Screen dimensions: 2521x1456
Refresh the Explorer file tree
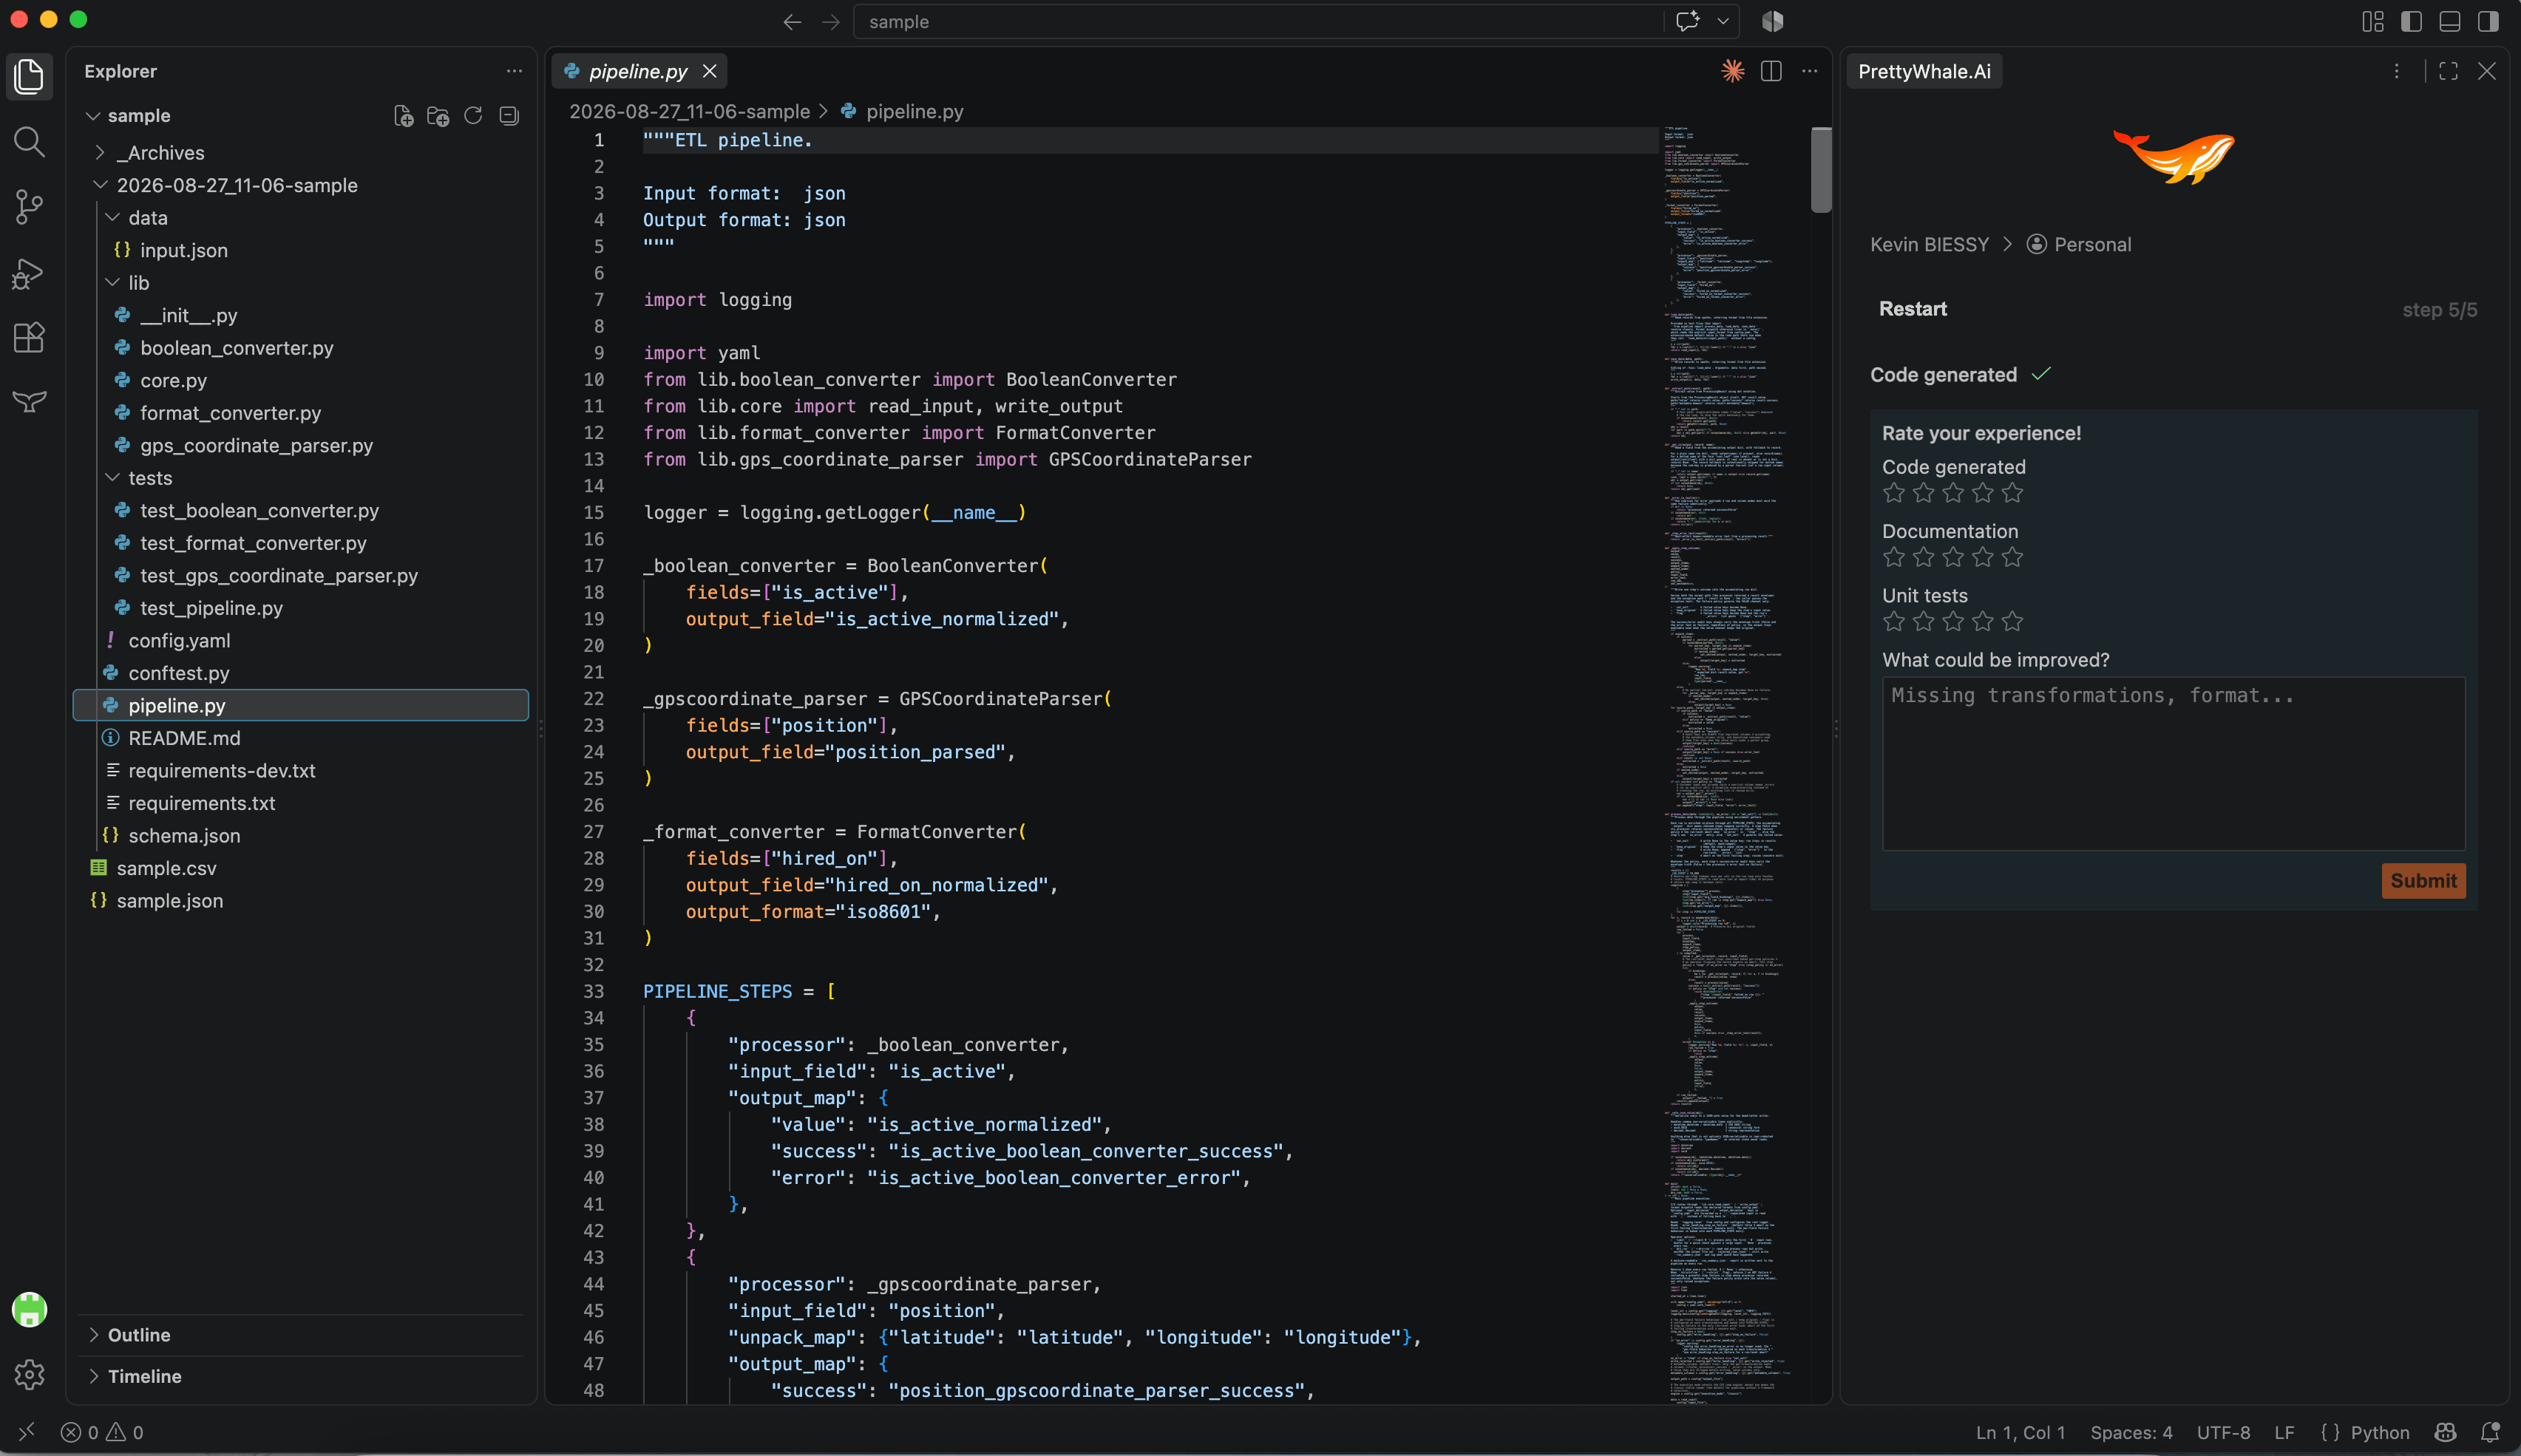coord(473,116)
